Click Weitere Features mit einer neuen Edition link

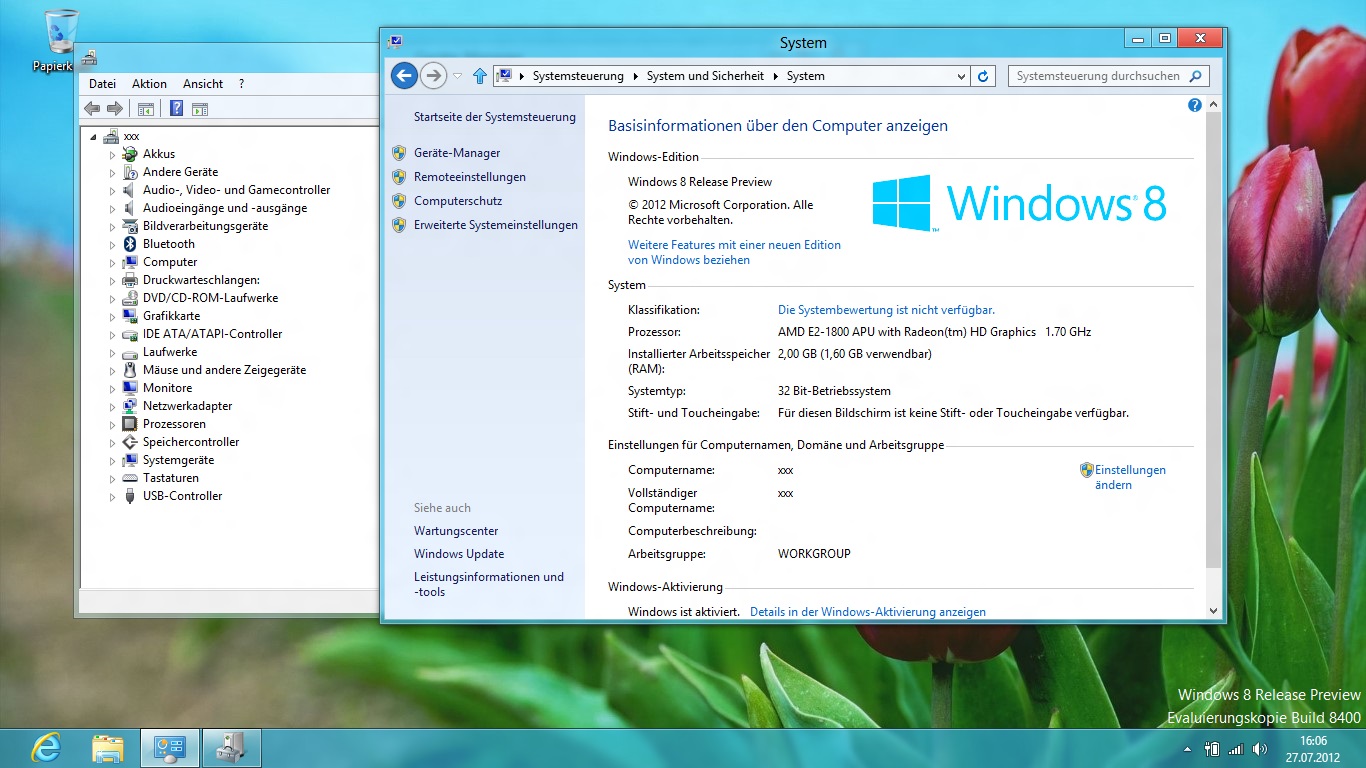[734, 252]
